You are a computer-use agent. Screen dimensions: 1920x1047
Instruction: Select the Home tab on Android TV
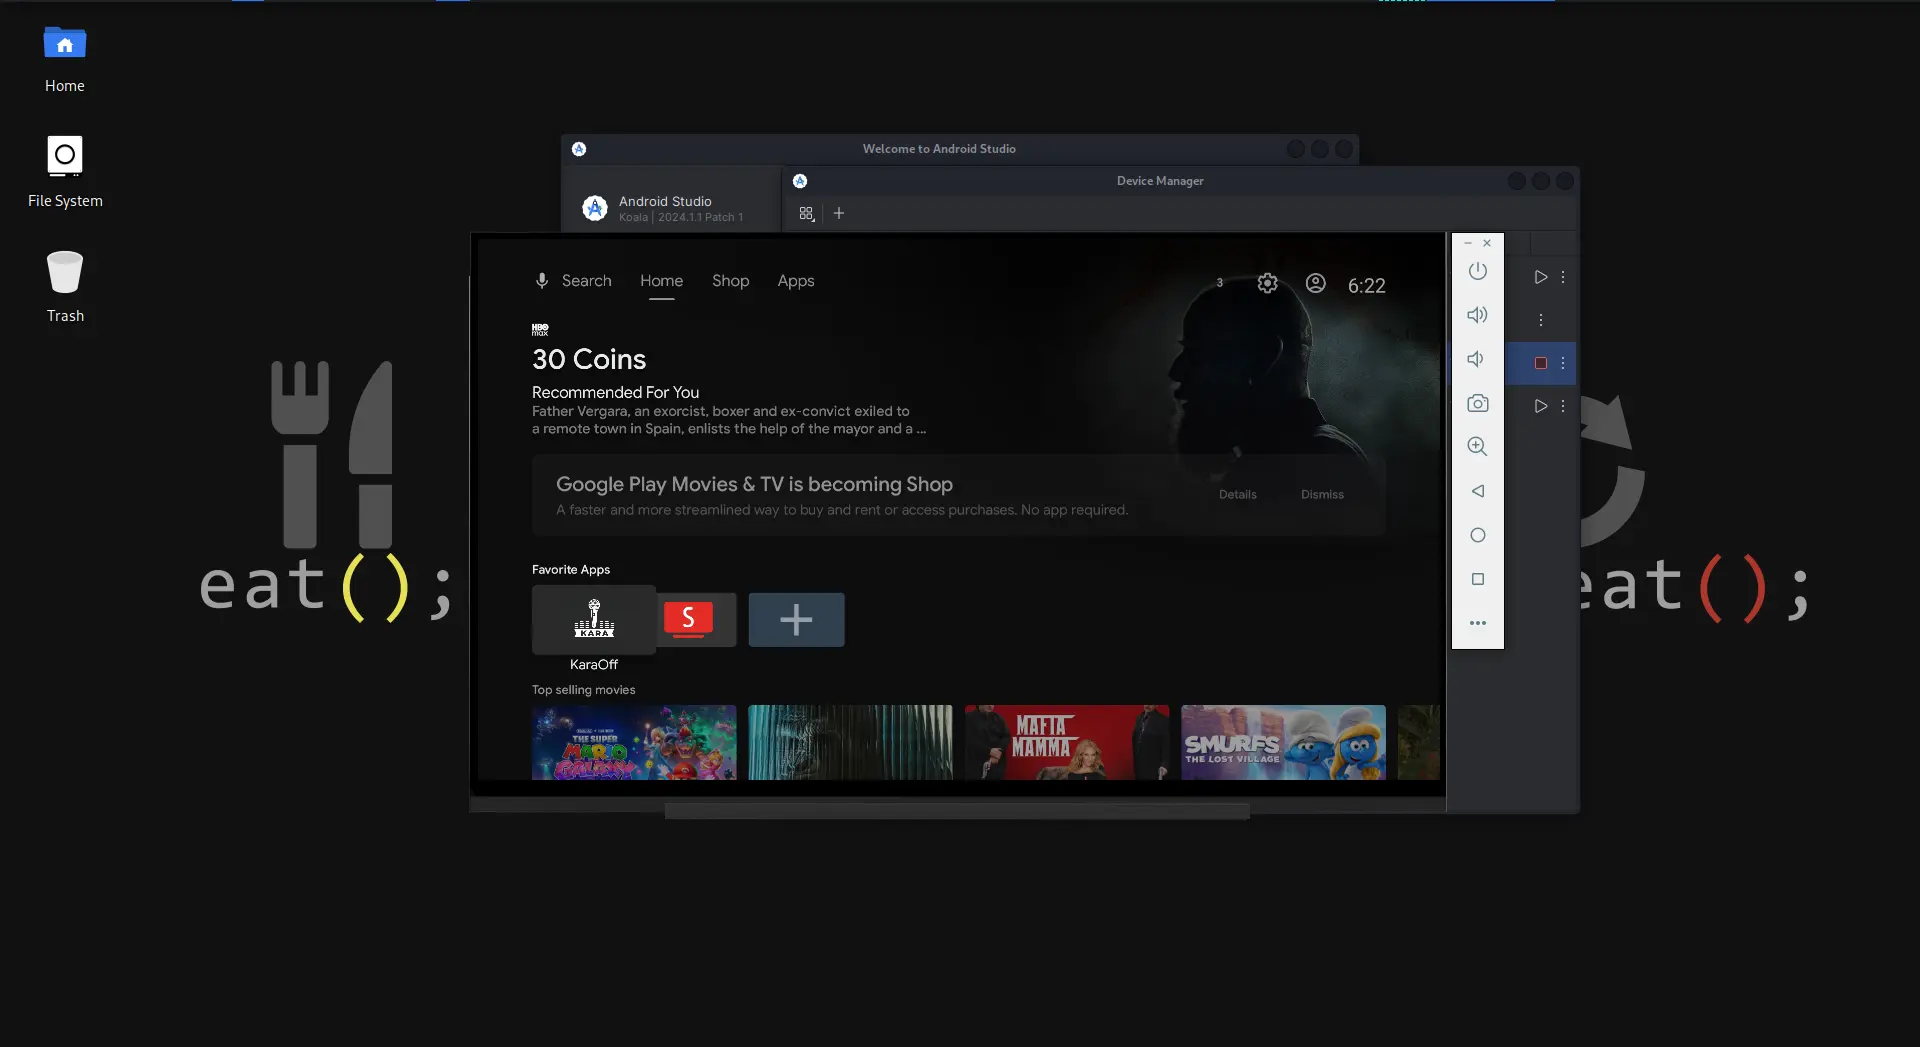(662, 281)
